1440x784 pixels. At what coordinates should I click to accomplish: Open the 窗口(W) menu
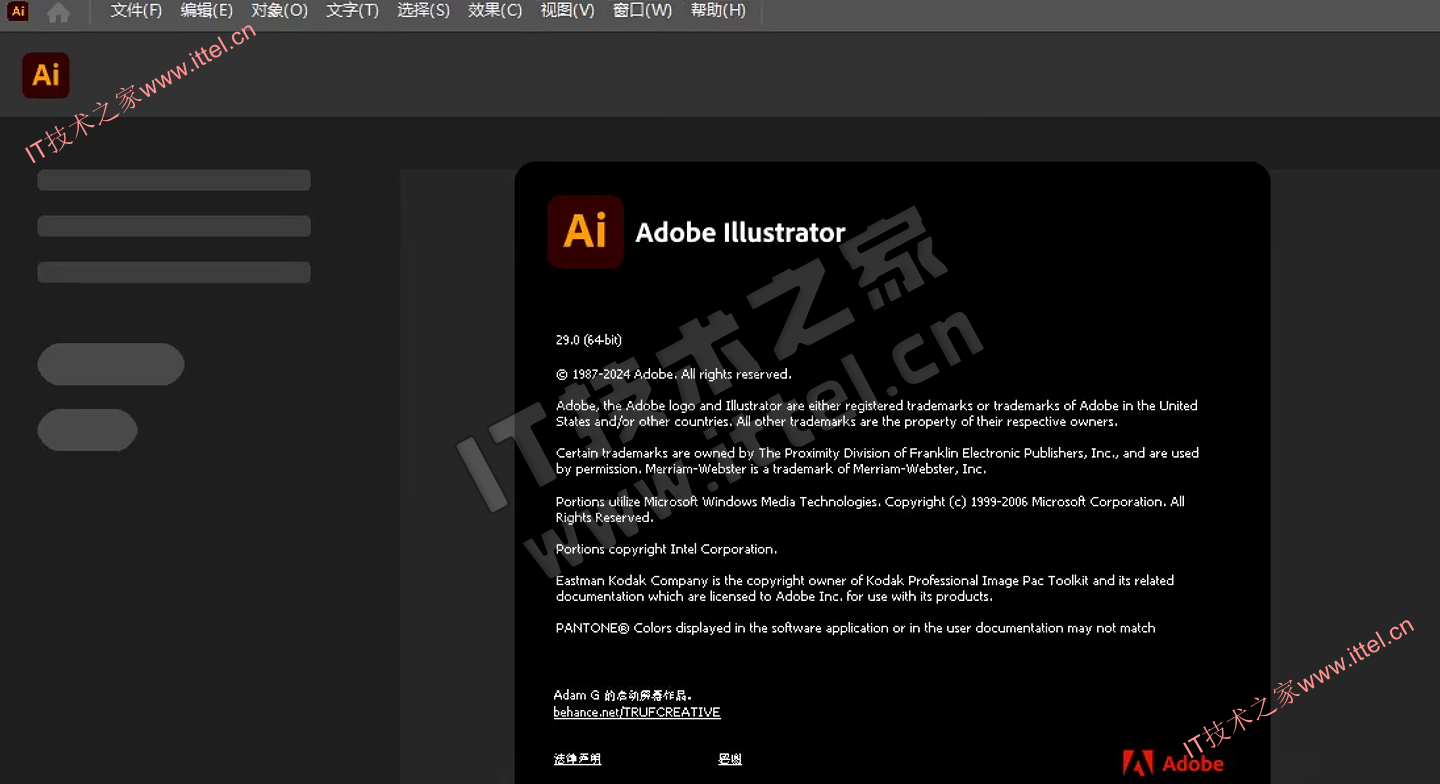642,10
